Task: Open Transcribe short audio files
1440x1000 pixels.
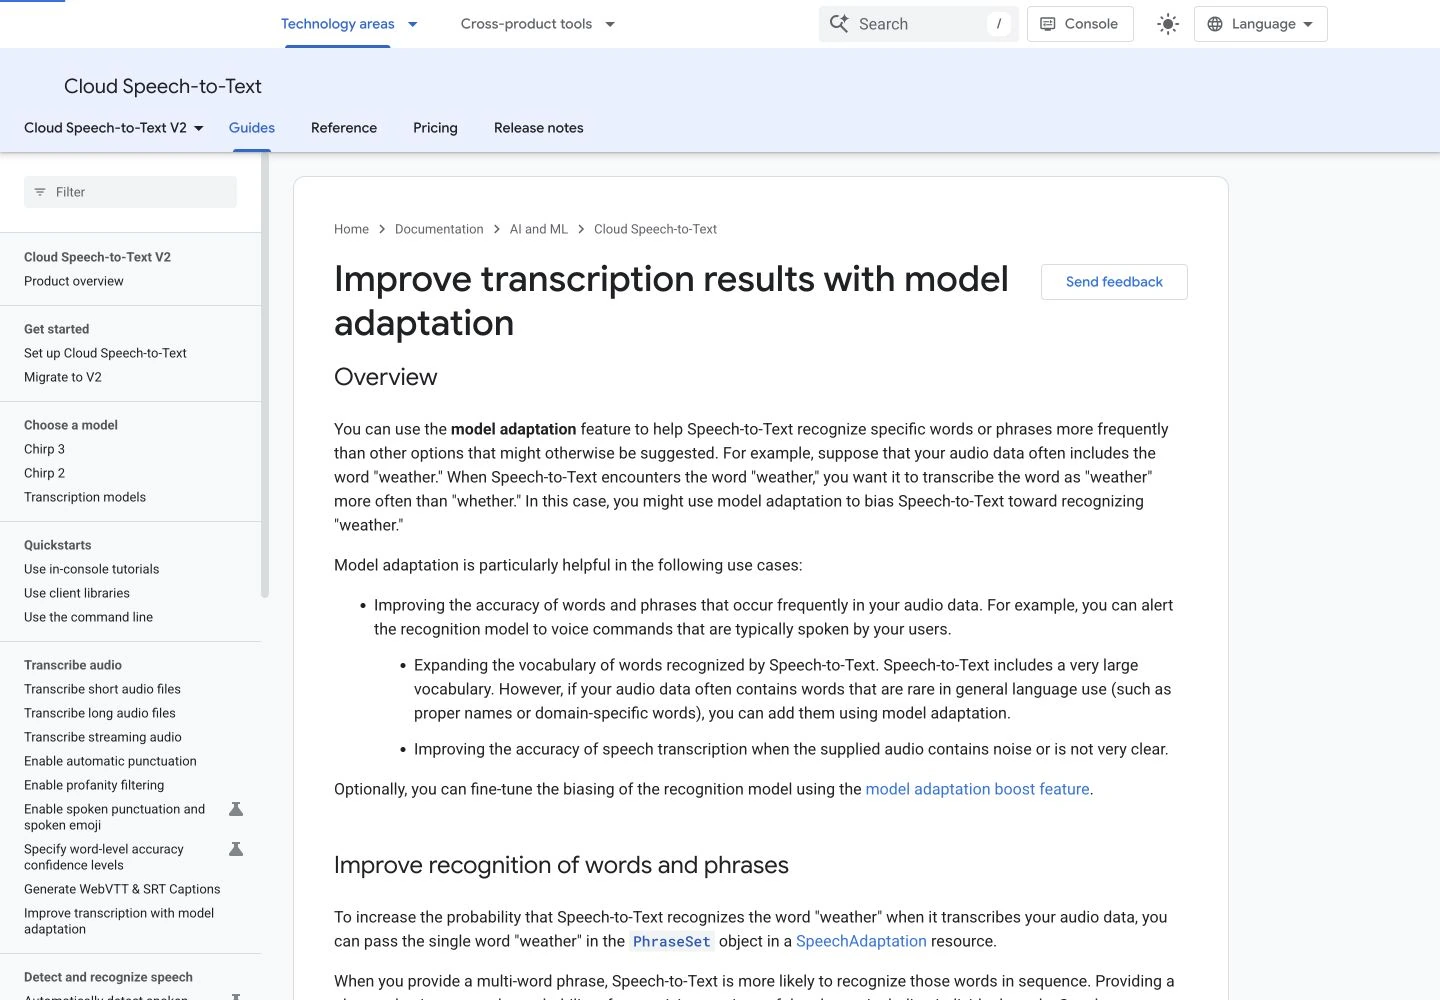Action: click(x=102, y=689)
